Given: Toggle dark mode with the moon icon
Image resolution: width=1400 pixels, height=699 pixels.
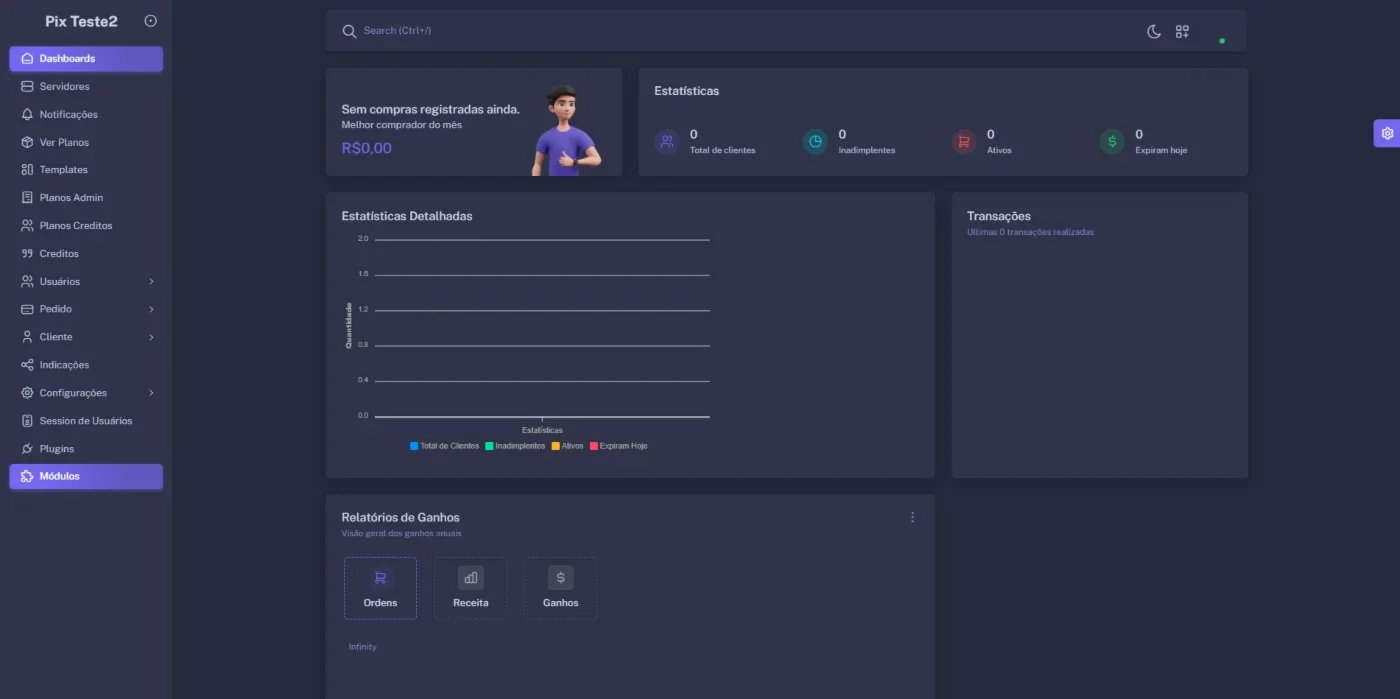Looking at the screenshot, I should [1153, 32].
